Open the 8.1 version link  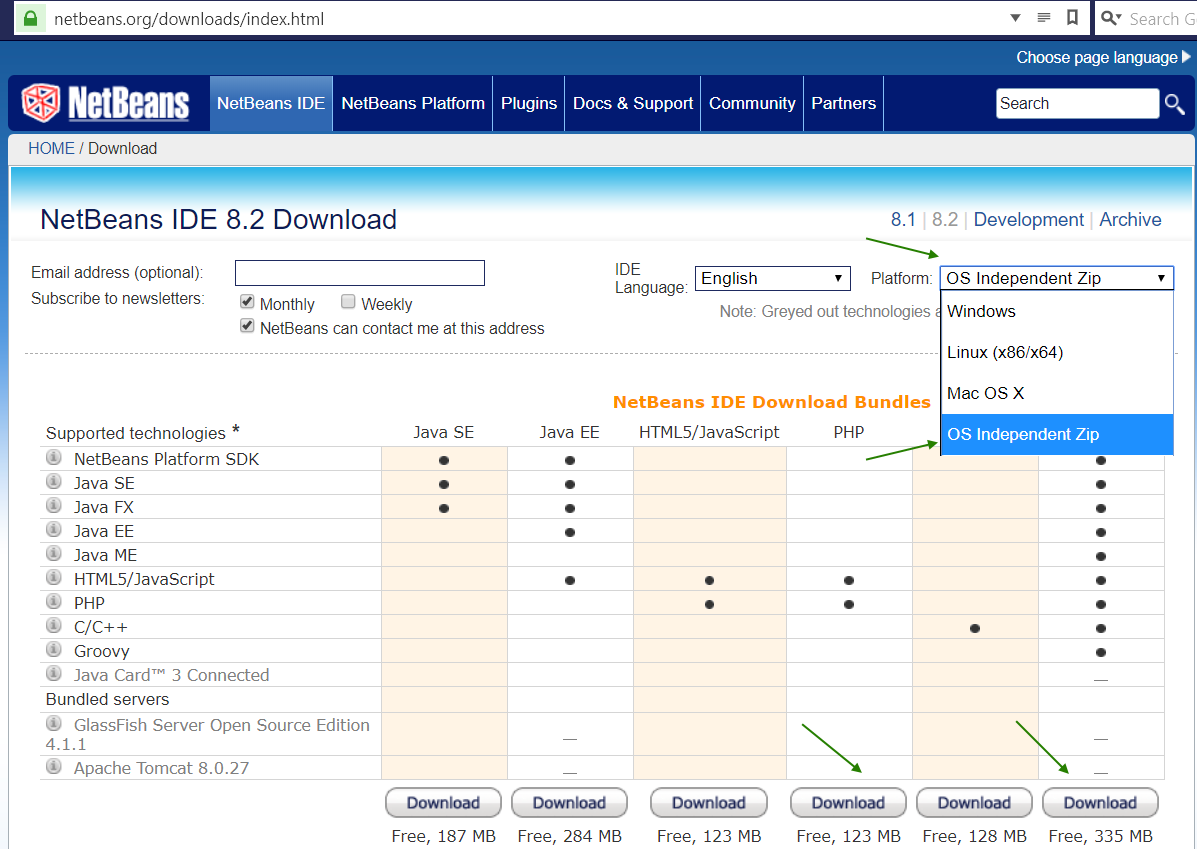coord(903,220)
